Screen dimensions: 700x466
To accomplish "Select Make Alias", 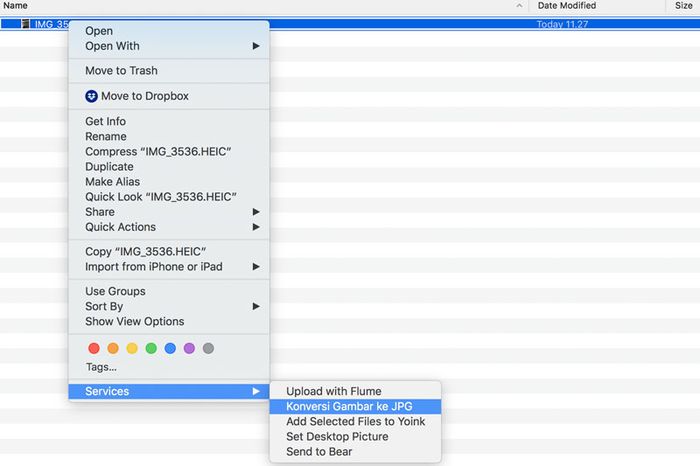I will (169, 182).
